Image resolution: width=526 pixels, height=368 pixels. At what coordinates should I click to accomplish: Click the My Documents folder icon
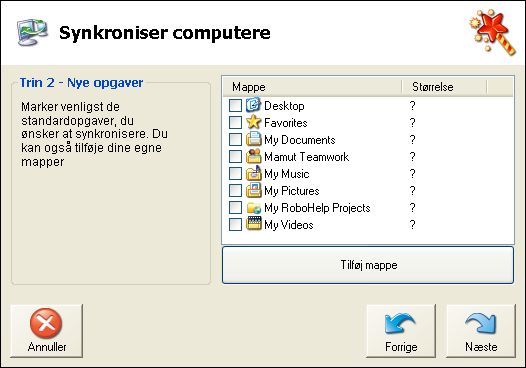tap(253, 139)
